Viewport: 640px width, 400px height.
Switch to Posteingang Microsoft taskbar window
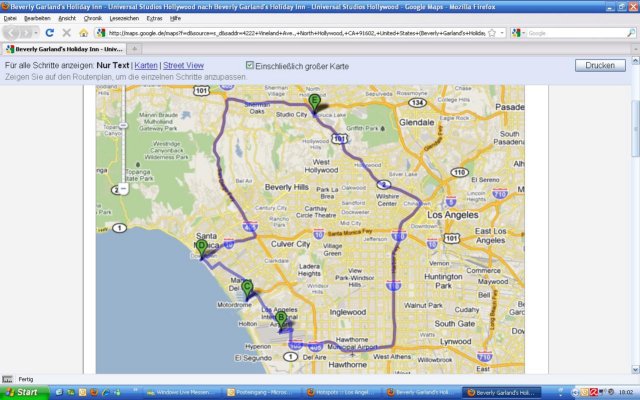point(262,393)
